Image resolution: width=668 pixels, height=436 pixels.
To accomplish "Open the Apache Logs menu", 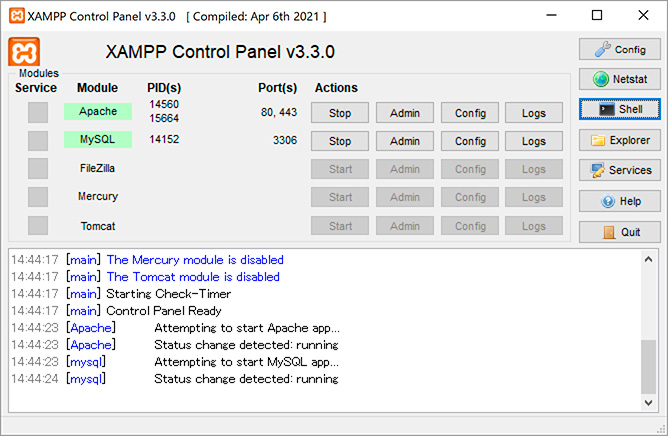I will pos(534,113).
